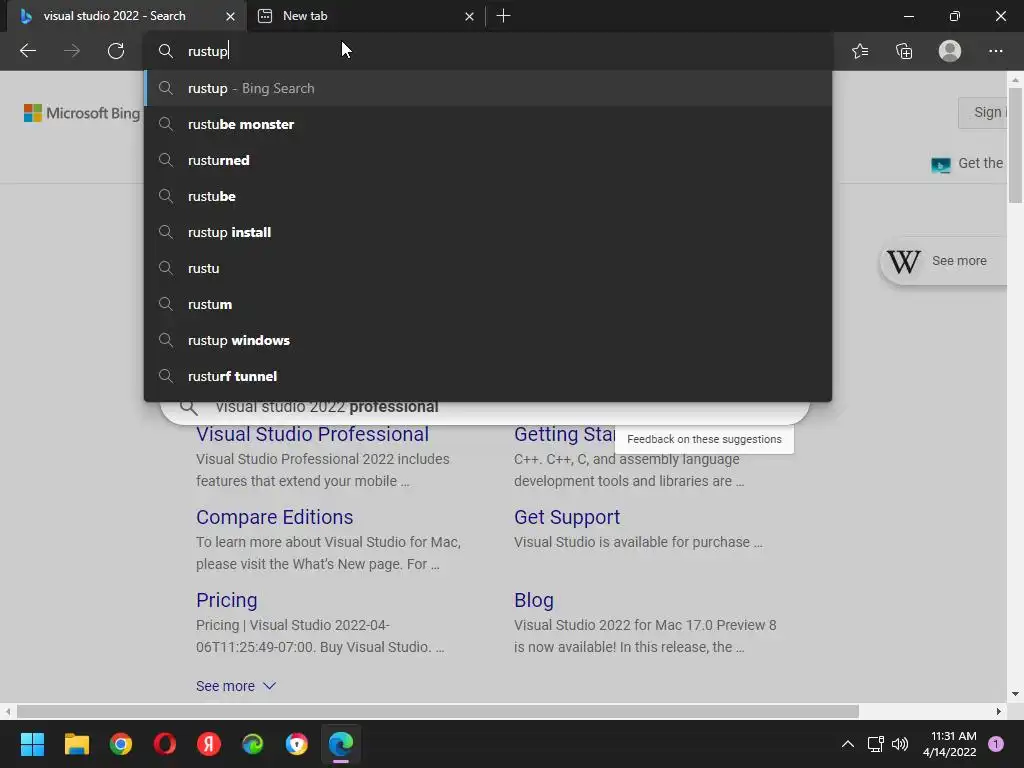Close the 'New tab' tab
The image size is (1024, 768).
(x=469, y=16)
